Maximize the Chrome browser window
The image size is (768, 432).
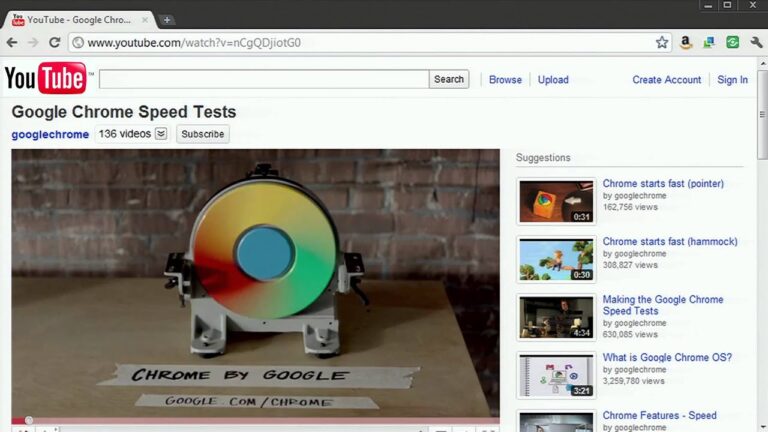[727, 5]
